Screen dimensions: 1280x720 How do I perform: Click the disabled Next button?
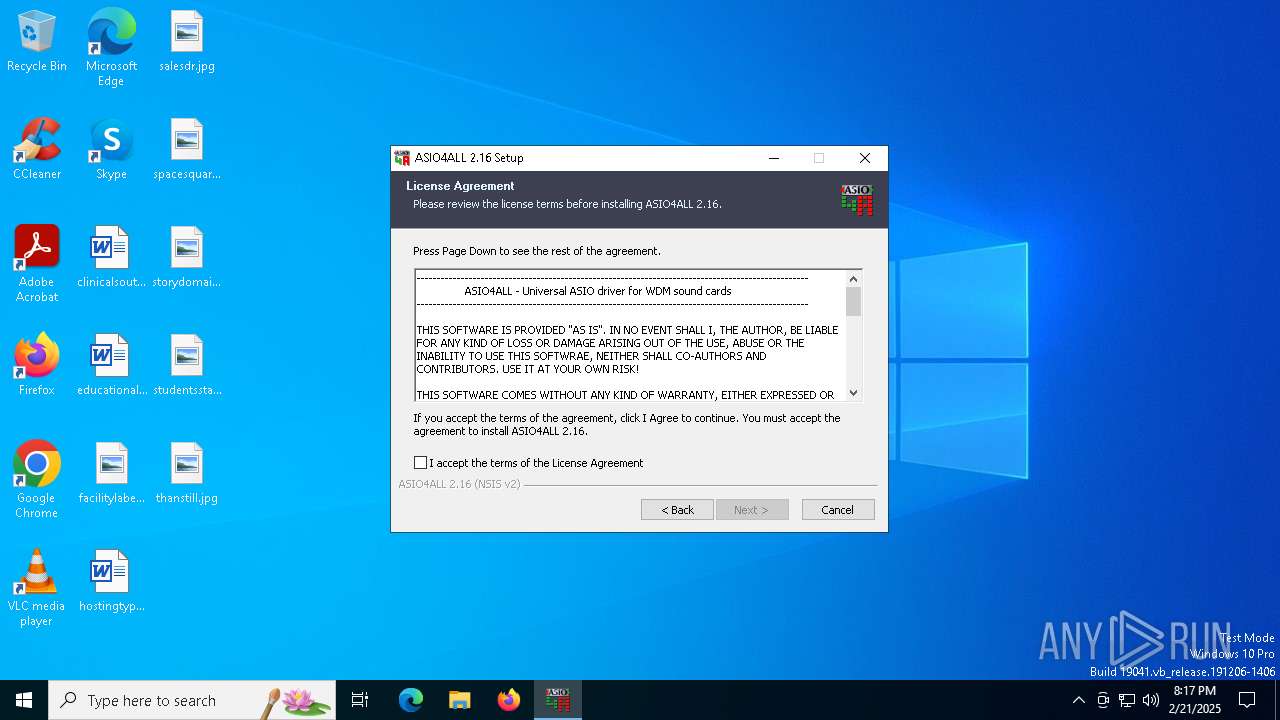752,510
